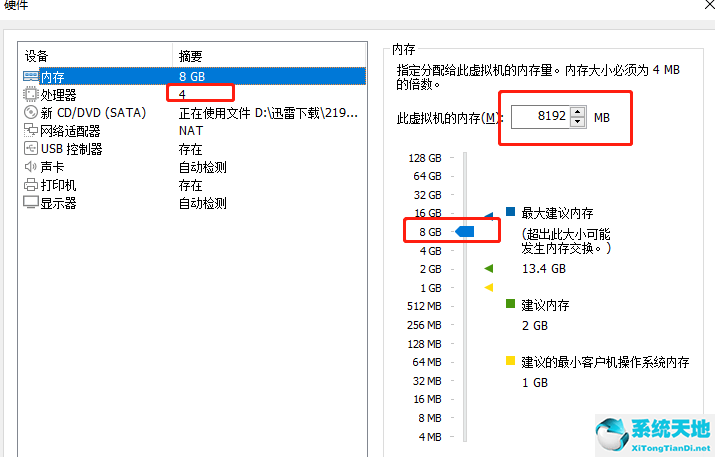
Task: Click the 1 GB slider scale label
Action: (x=431, y=288)
